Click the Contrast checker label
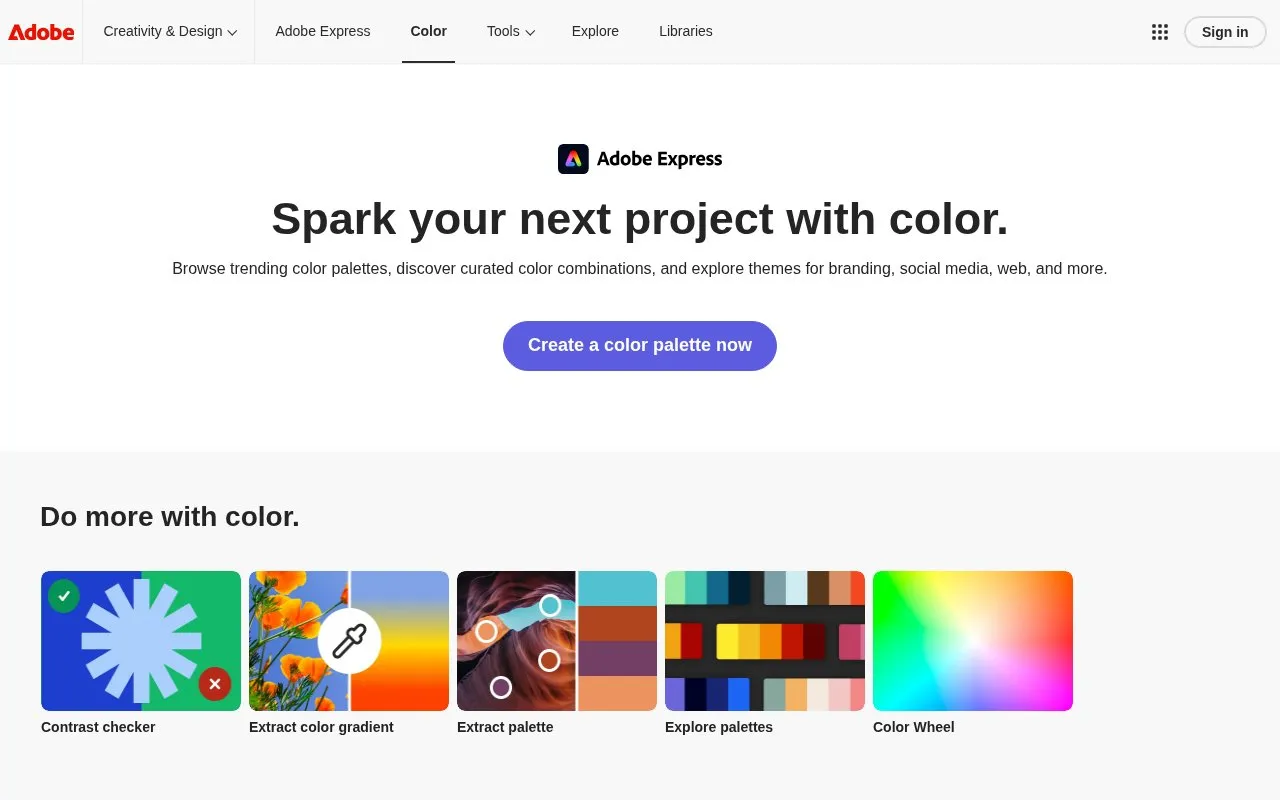This screenshot has width=1280, height=800. tap(98, 727)
